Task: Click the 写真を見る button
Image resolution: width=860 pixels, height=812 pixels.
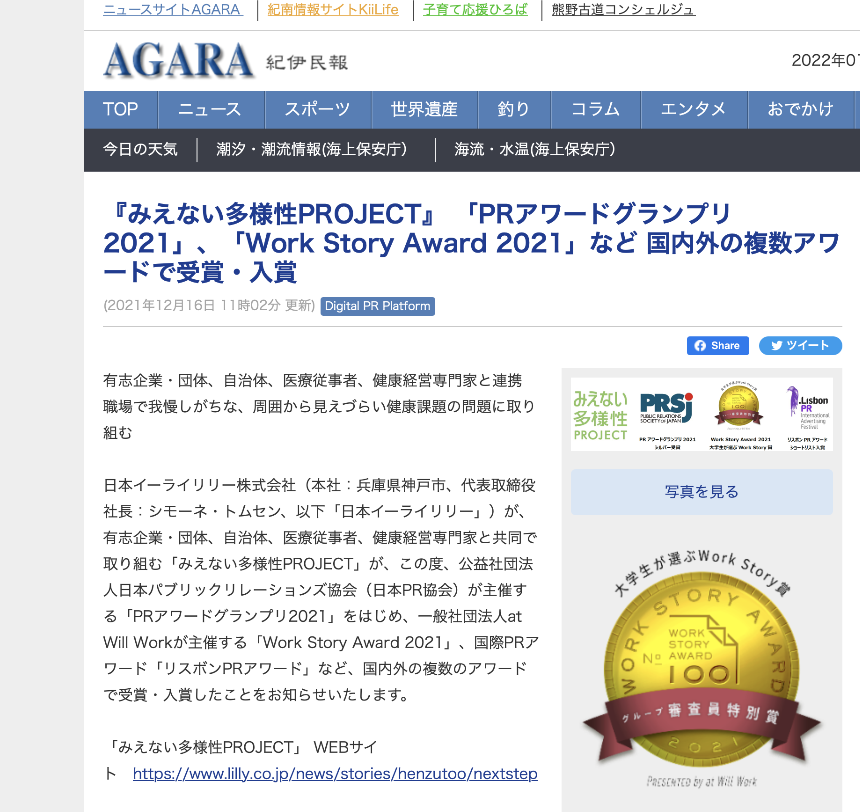Action: pyautogui.click(x=702, y=492)
